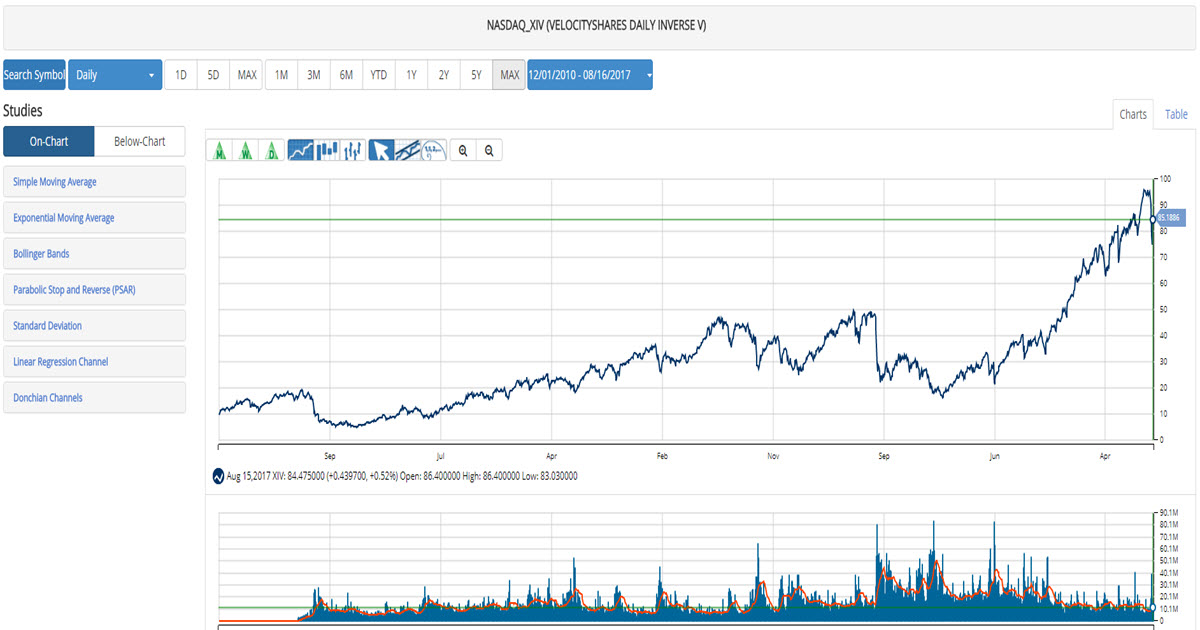Set the range to 6M

click(346, 75)
